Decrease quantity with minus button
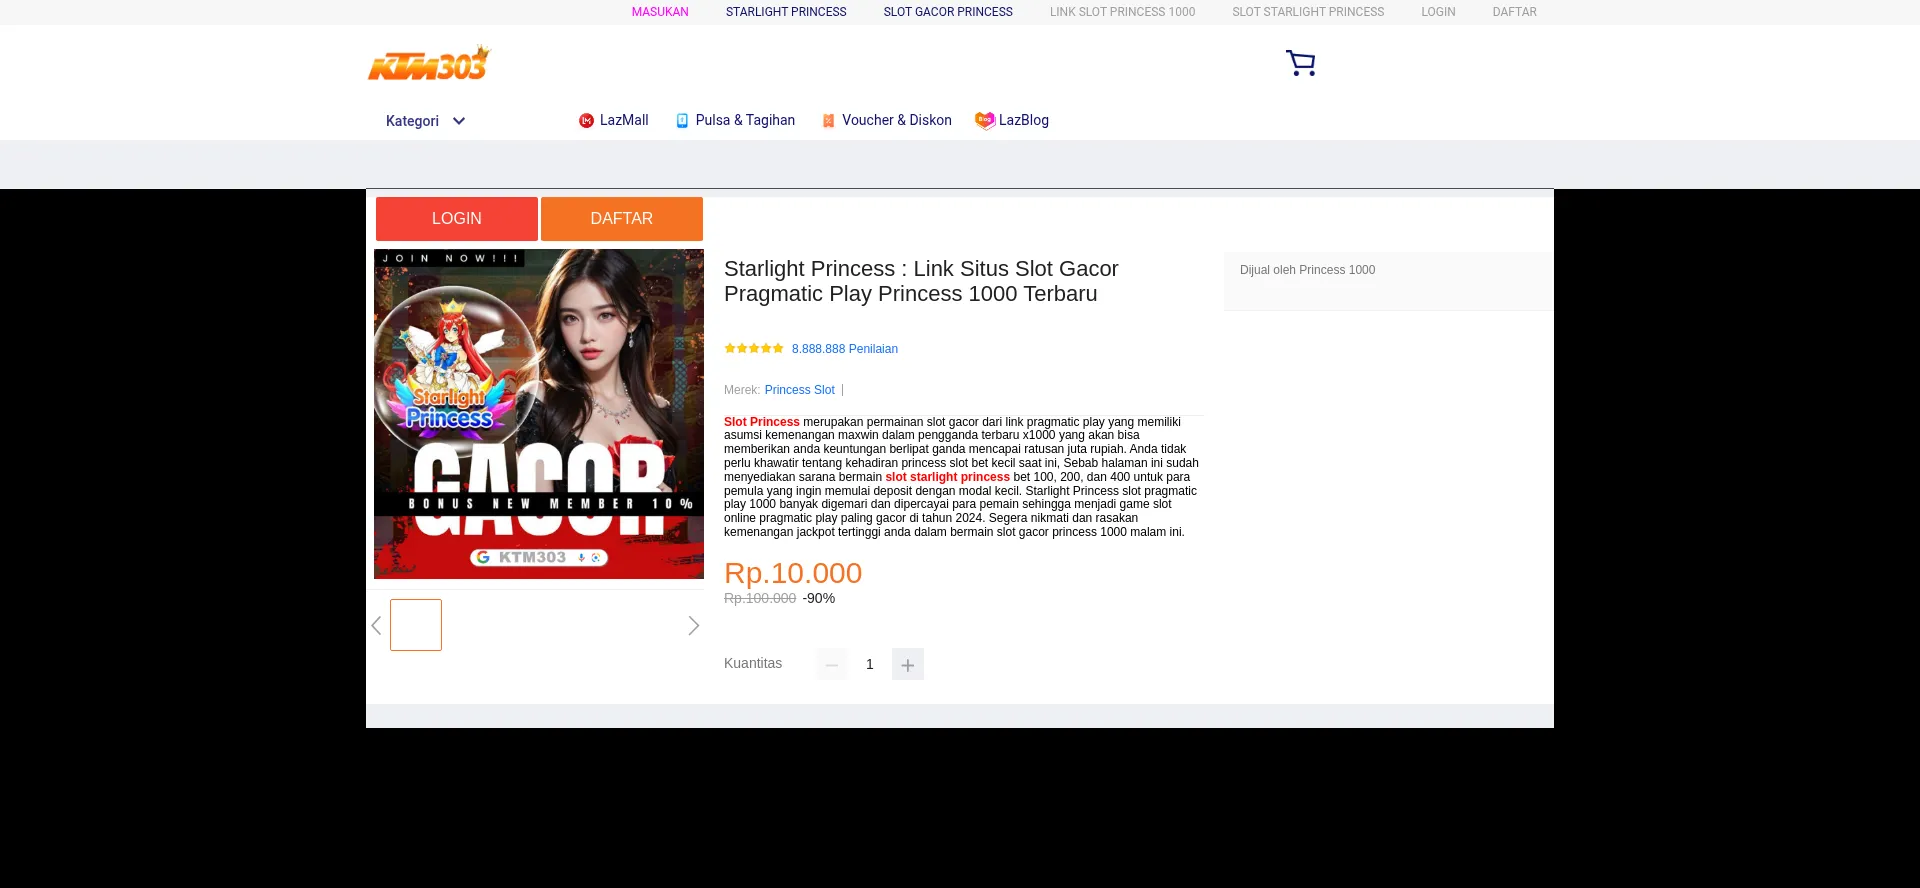The image size is (1920, 888). [831, 665]
